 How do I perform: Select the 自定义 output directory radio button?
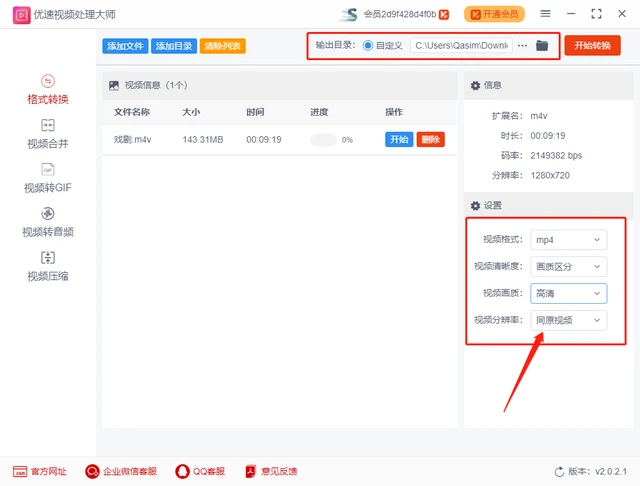coord(368,46)
